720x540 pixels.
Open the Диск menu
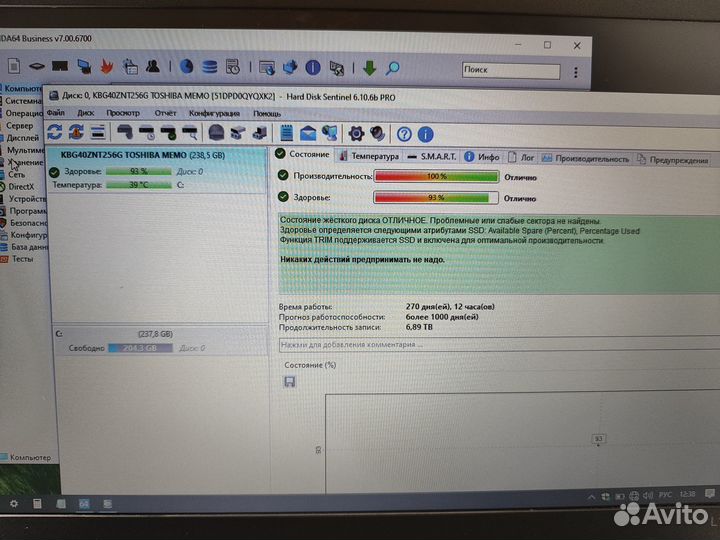[86, 112]
